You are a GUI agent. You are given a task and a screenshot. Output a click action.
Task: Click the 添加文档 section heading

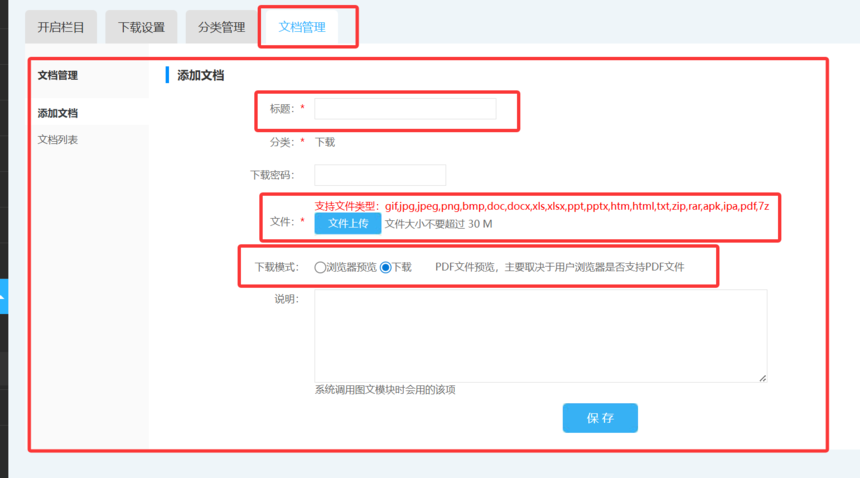click(200, 75)
